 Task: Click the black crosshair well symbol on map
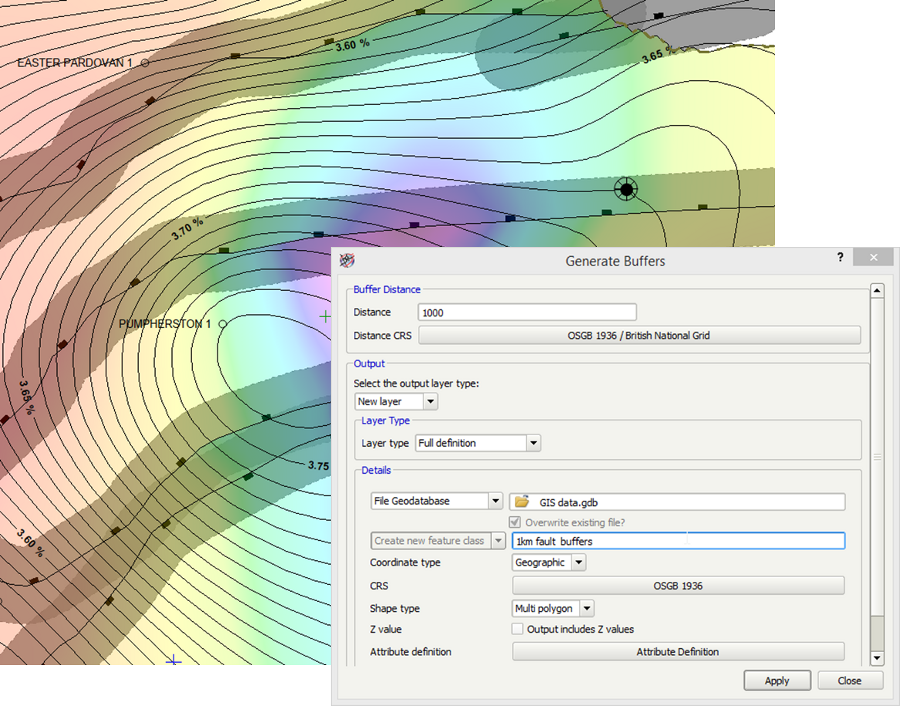626,188
